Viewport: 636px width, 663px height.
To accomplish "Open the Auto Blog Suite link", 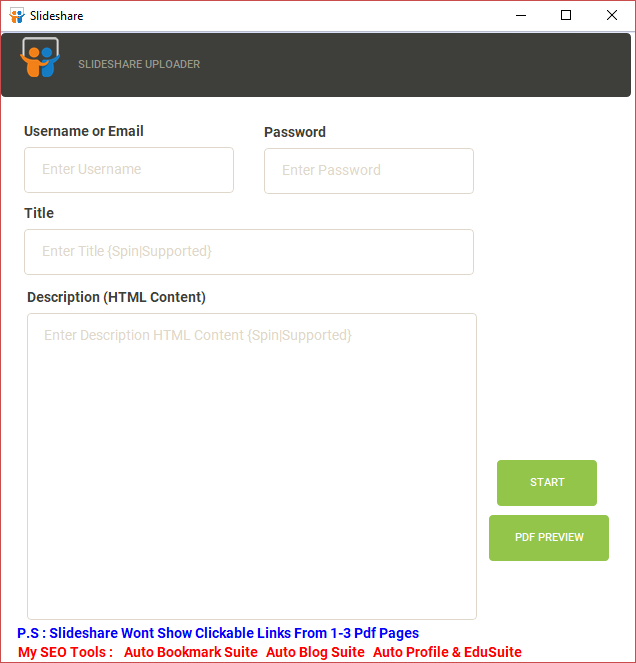I will tap(315, 652).
